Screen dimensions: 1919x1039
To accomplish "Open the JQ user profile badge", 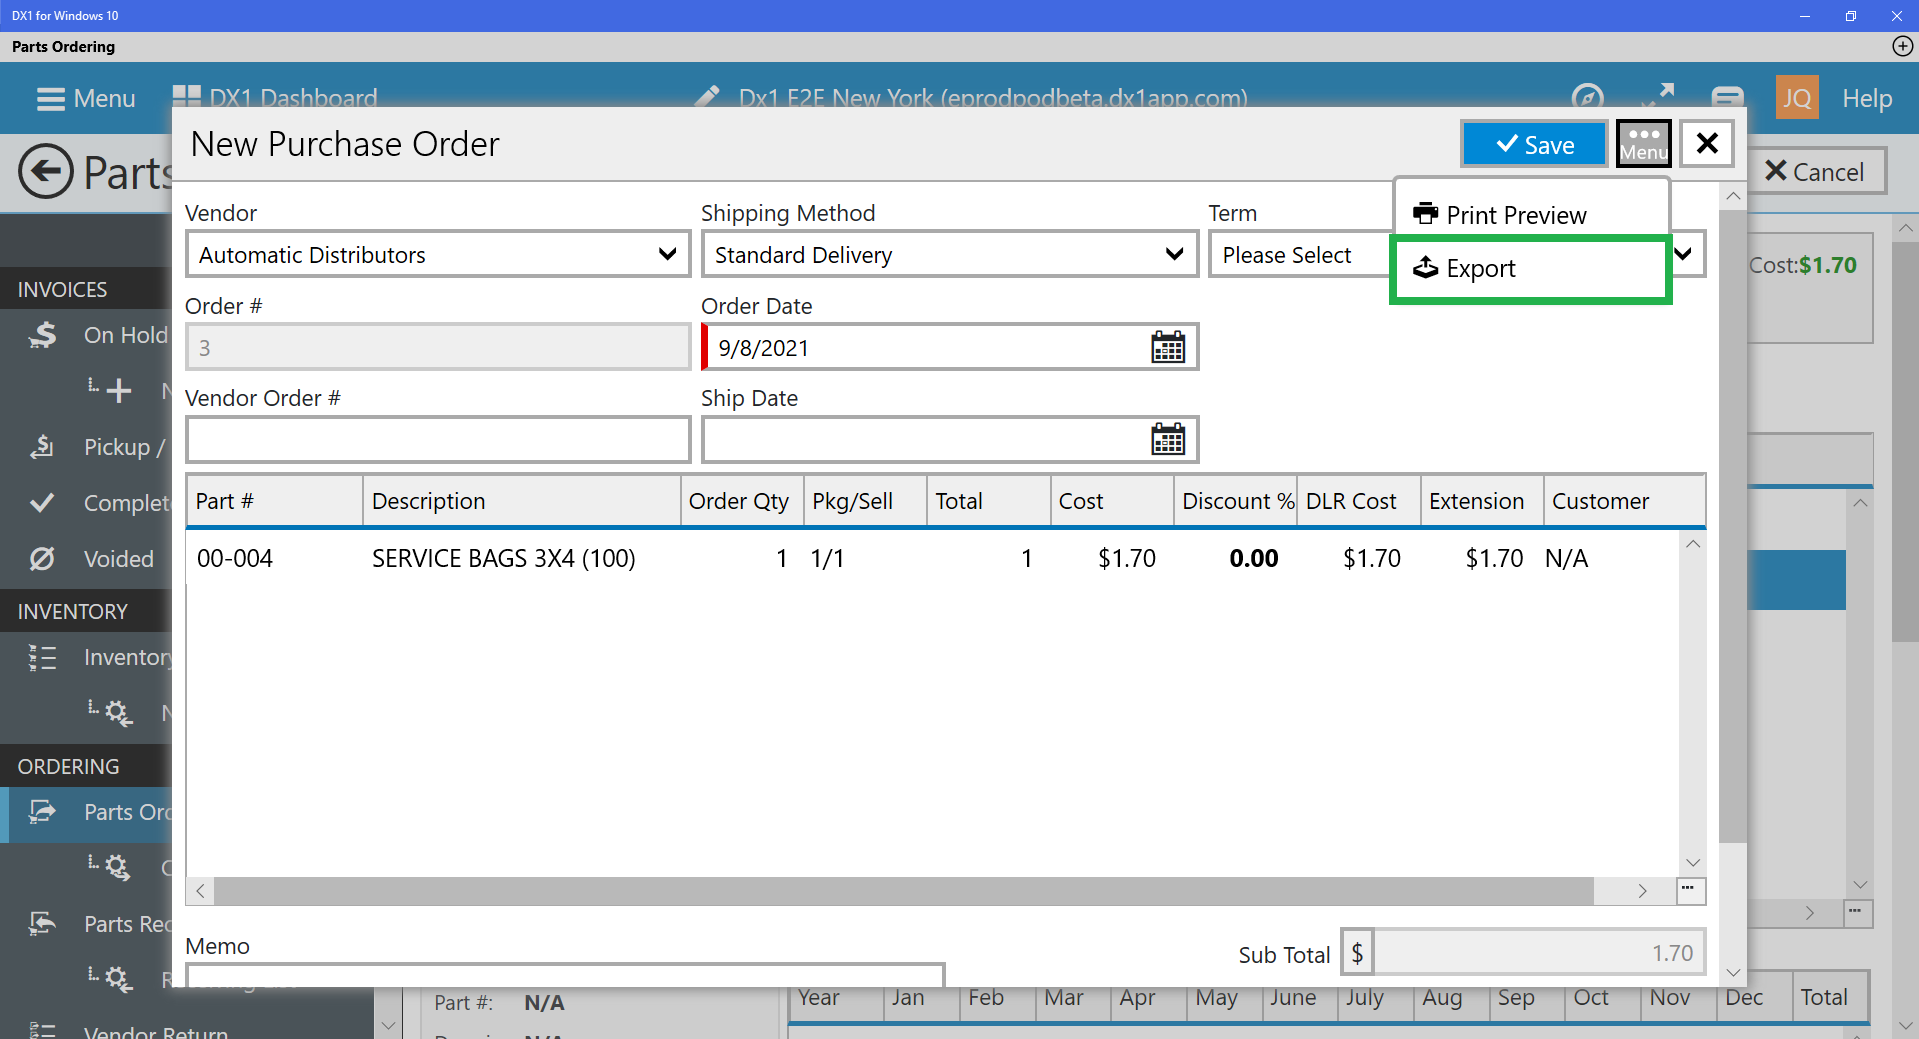I will click(x=1797, y=98).
